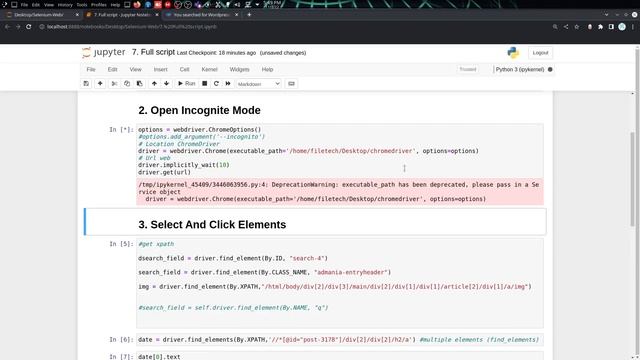Viewport: 640px width, 360px height.
Task: Open the History menu in the top panel
Action: (65, 5)
